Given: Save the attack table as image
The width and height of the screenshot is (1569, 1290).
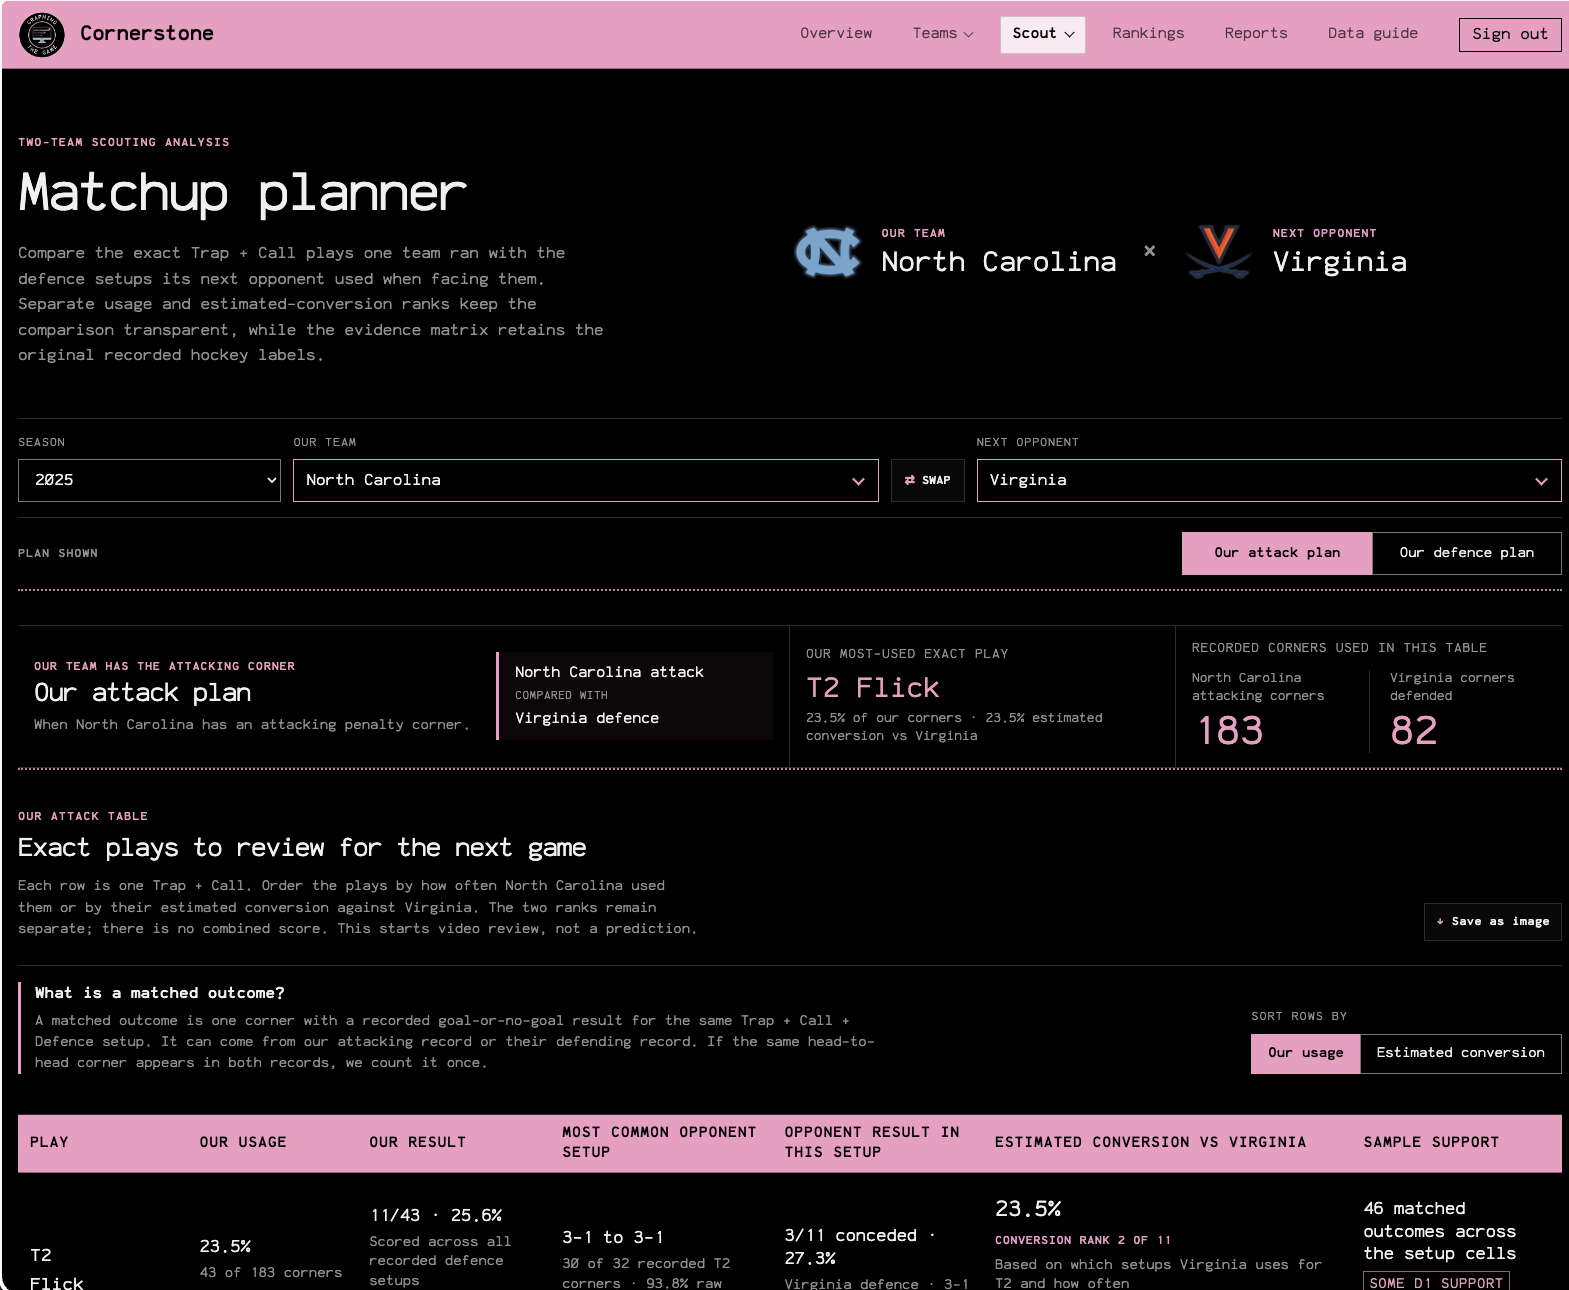Looking at the screenshot, I should click(1493, 922).
